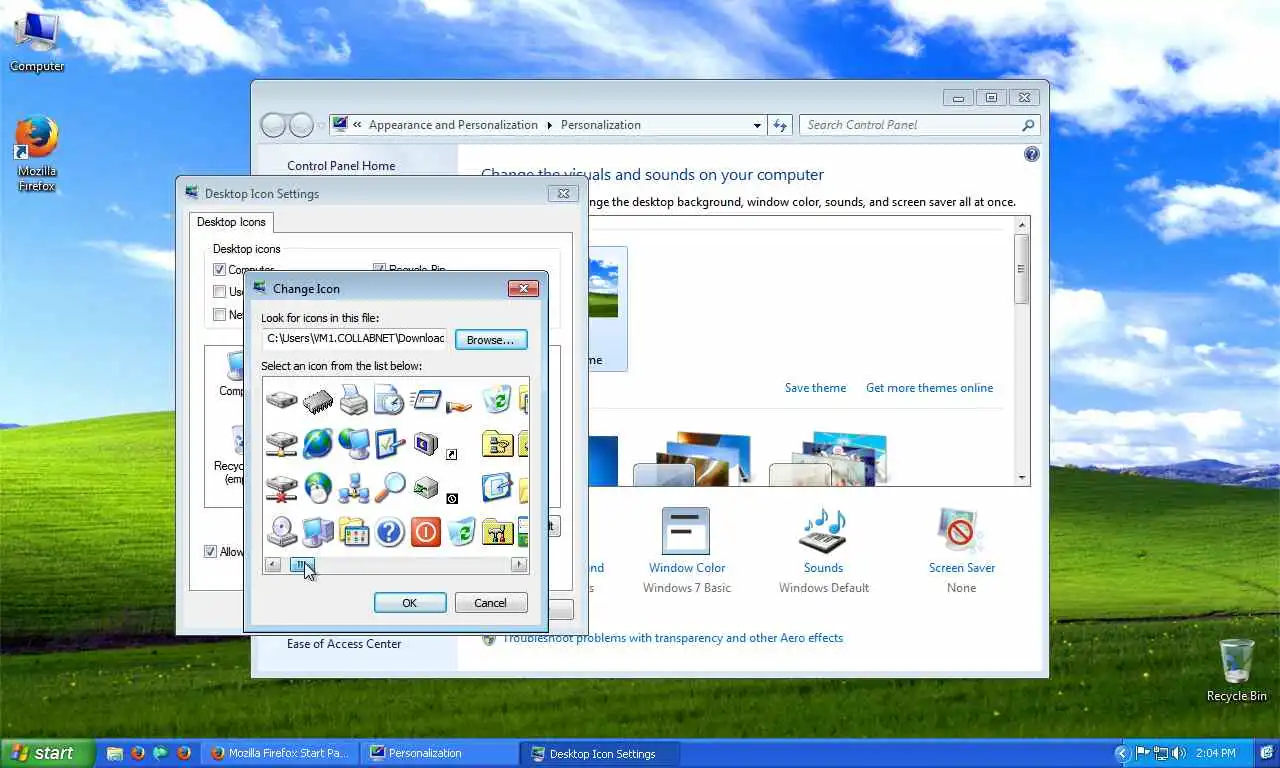Choose the folder with control panel grid icon
The image size is (1280, 768).
(x=354, y=531)
